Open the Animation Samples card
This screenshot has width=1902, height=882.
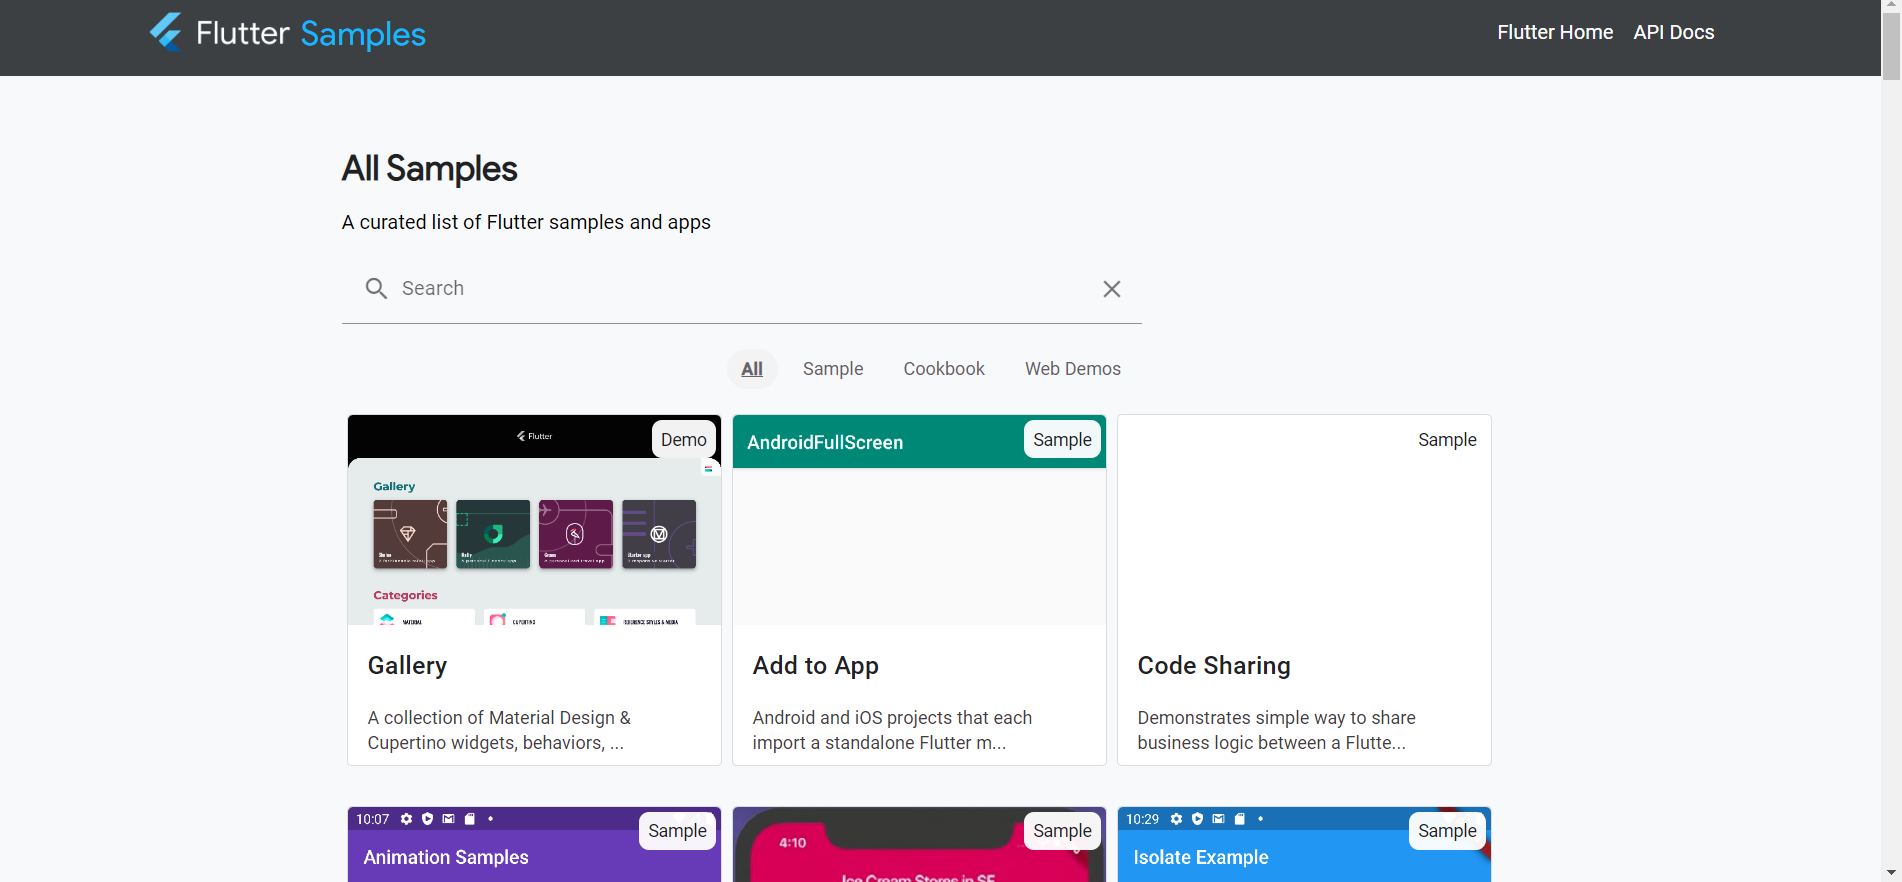(534, 845)
